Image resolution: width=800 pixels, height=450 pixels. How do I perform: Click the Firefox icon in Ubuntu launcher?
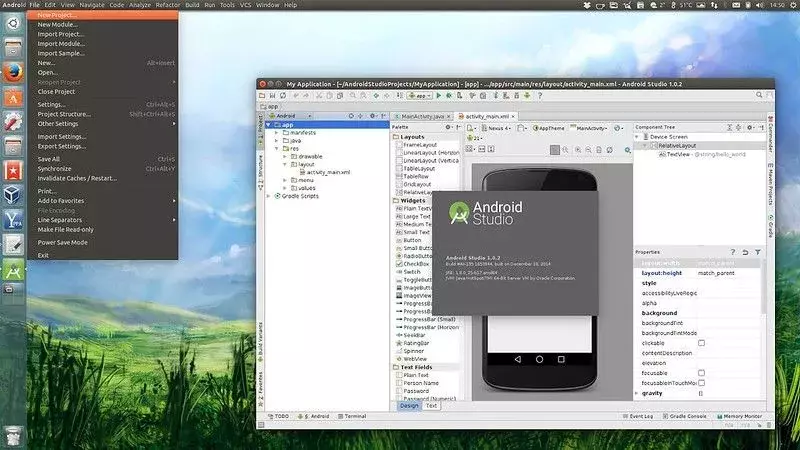[x=13, y=72]
